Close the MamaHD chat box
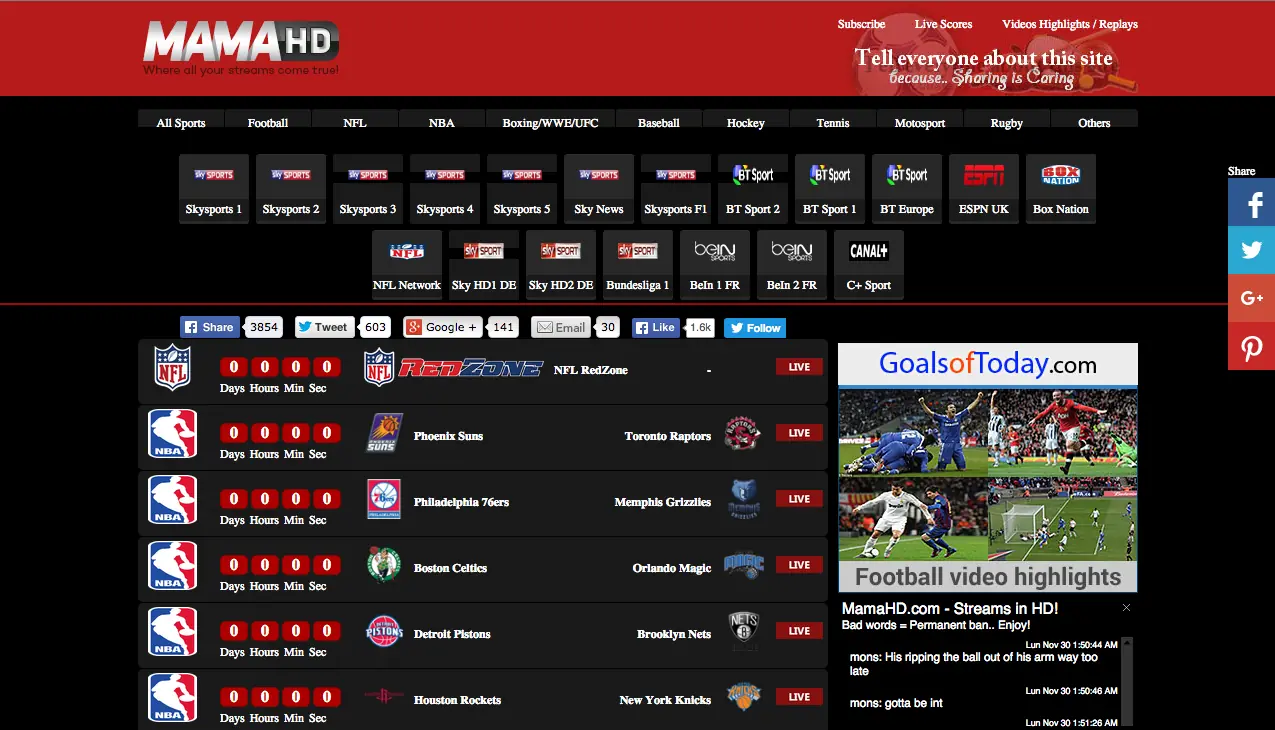This screenshot has width=1275, height=730. (x=1126, y=608)
